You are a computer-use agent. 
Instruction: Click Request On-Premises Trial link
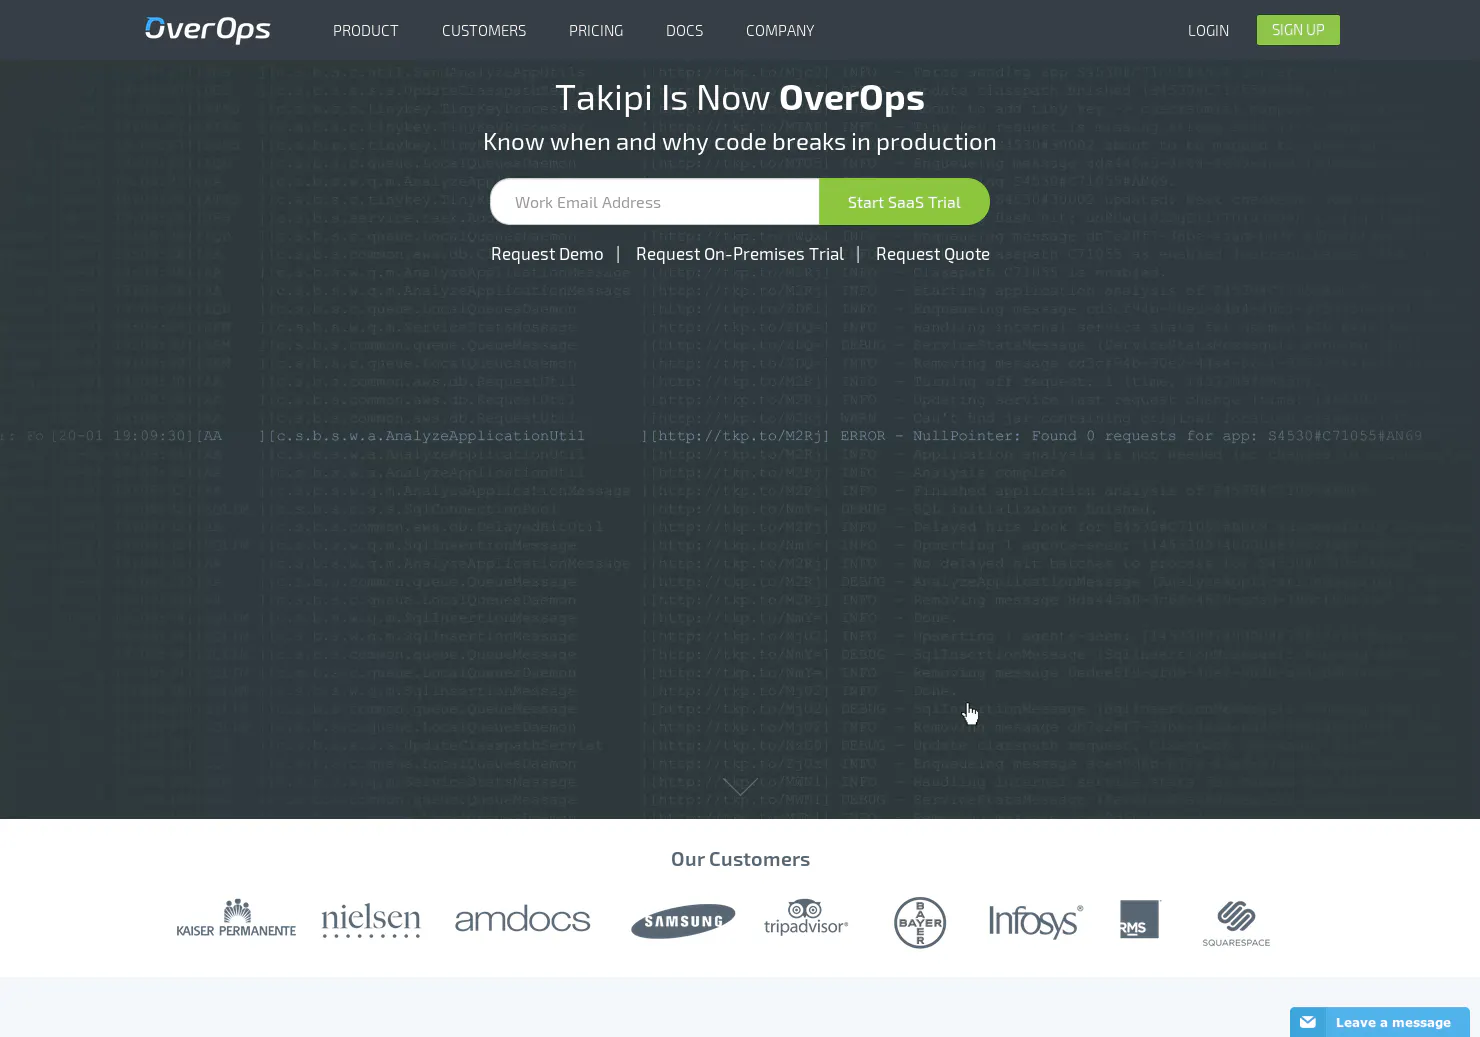(x=740, y=254)
